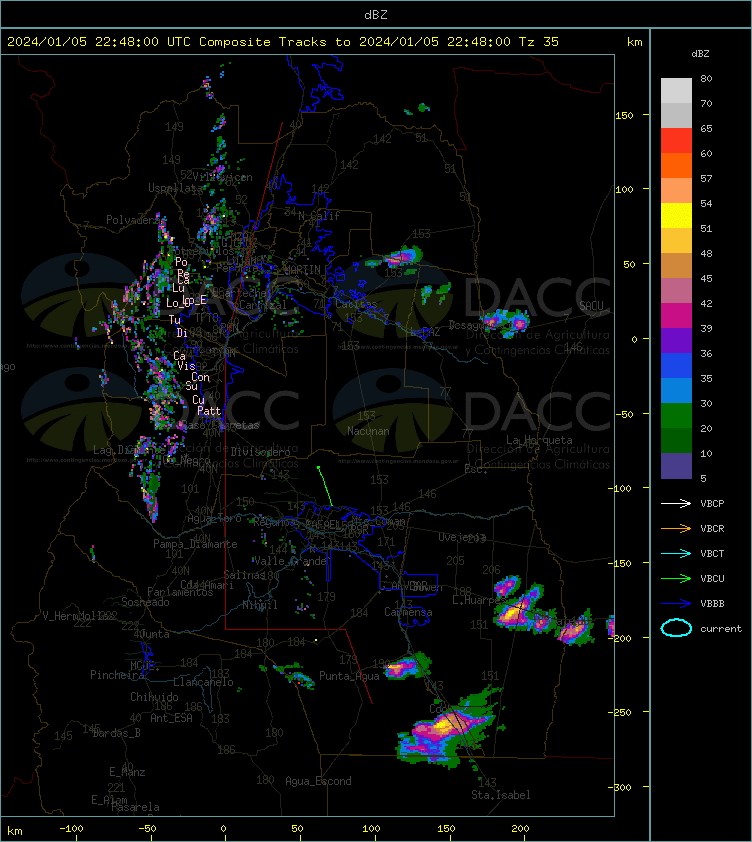Click the '-100' x-axis tick label

[71, 829]
